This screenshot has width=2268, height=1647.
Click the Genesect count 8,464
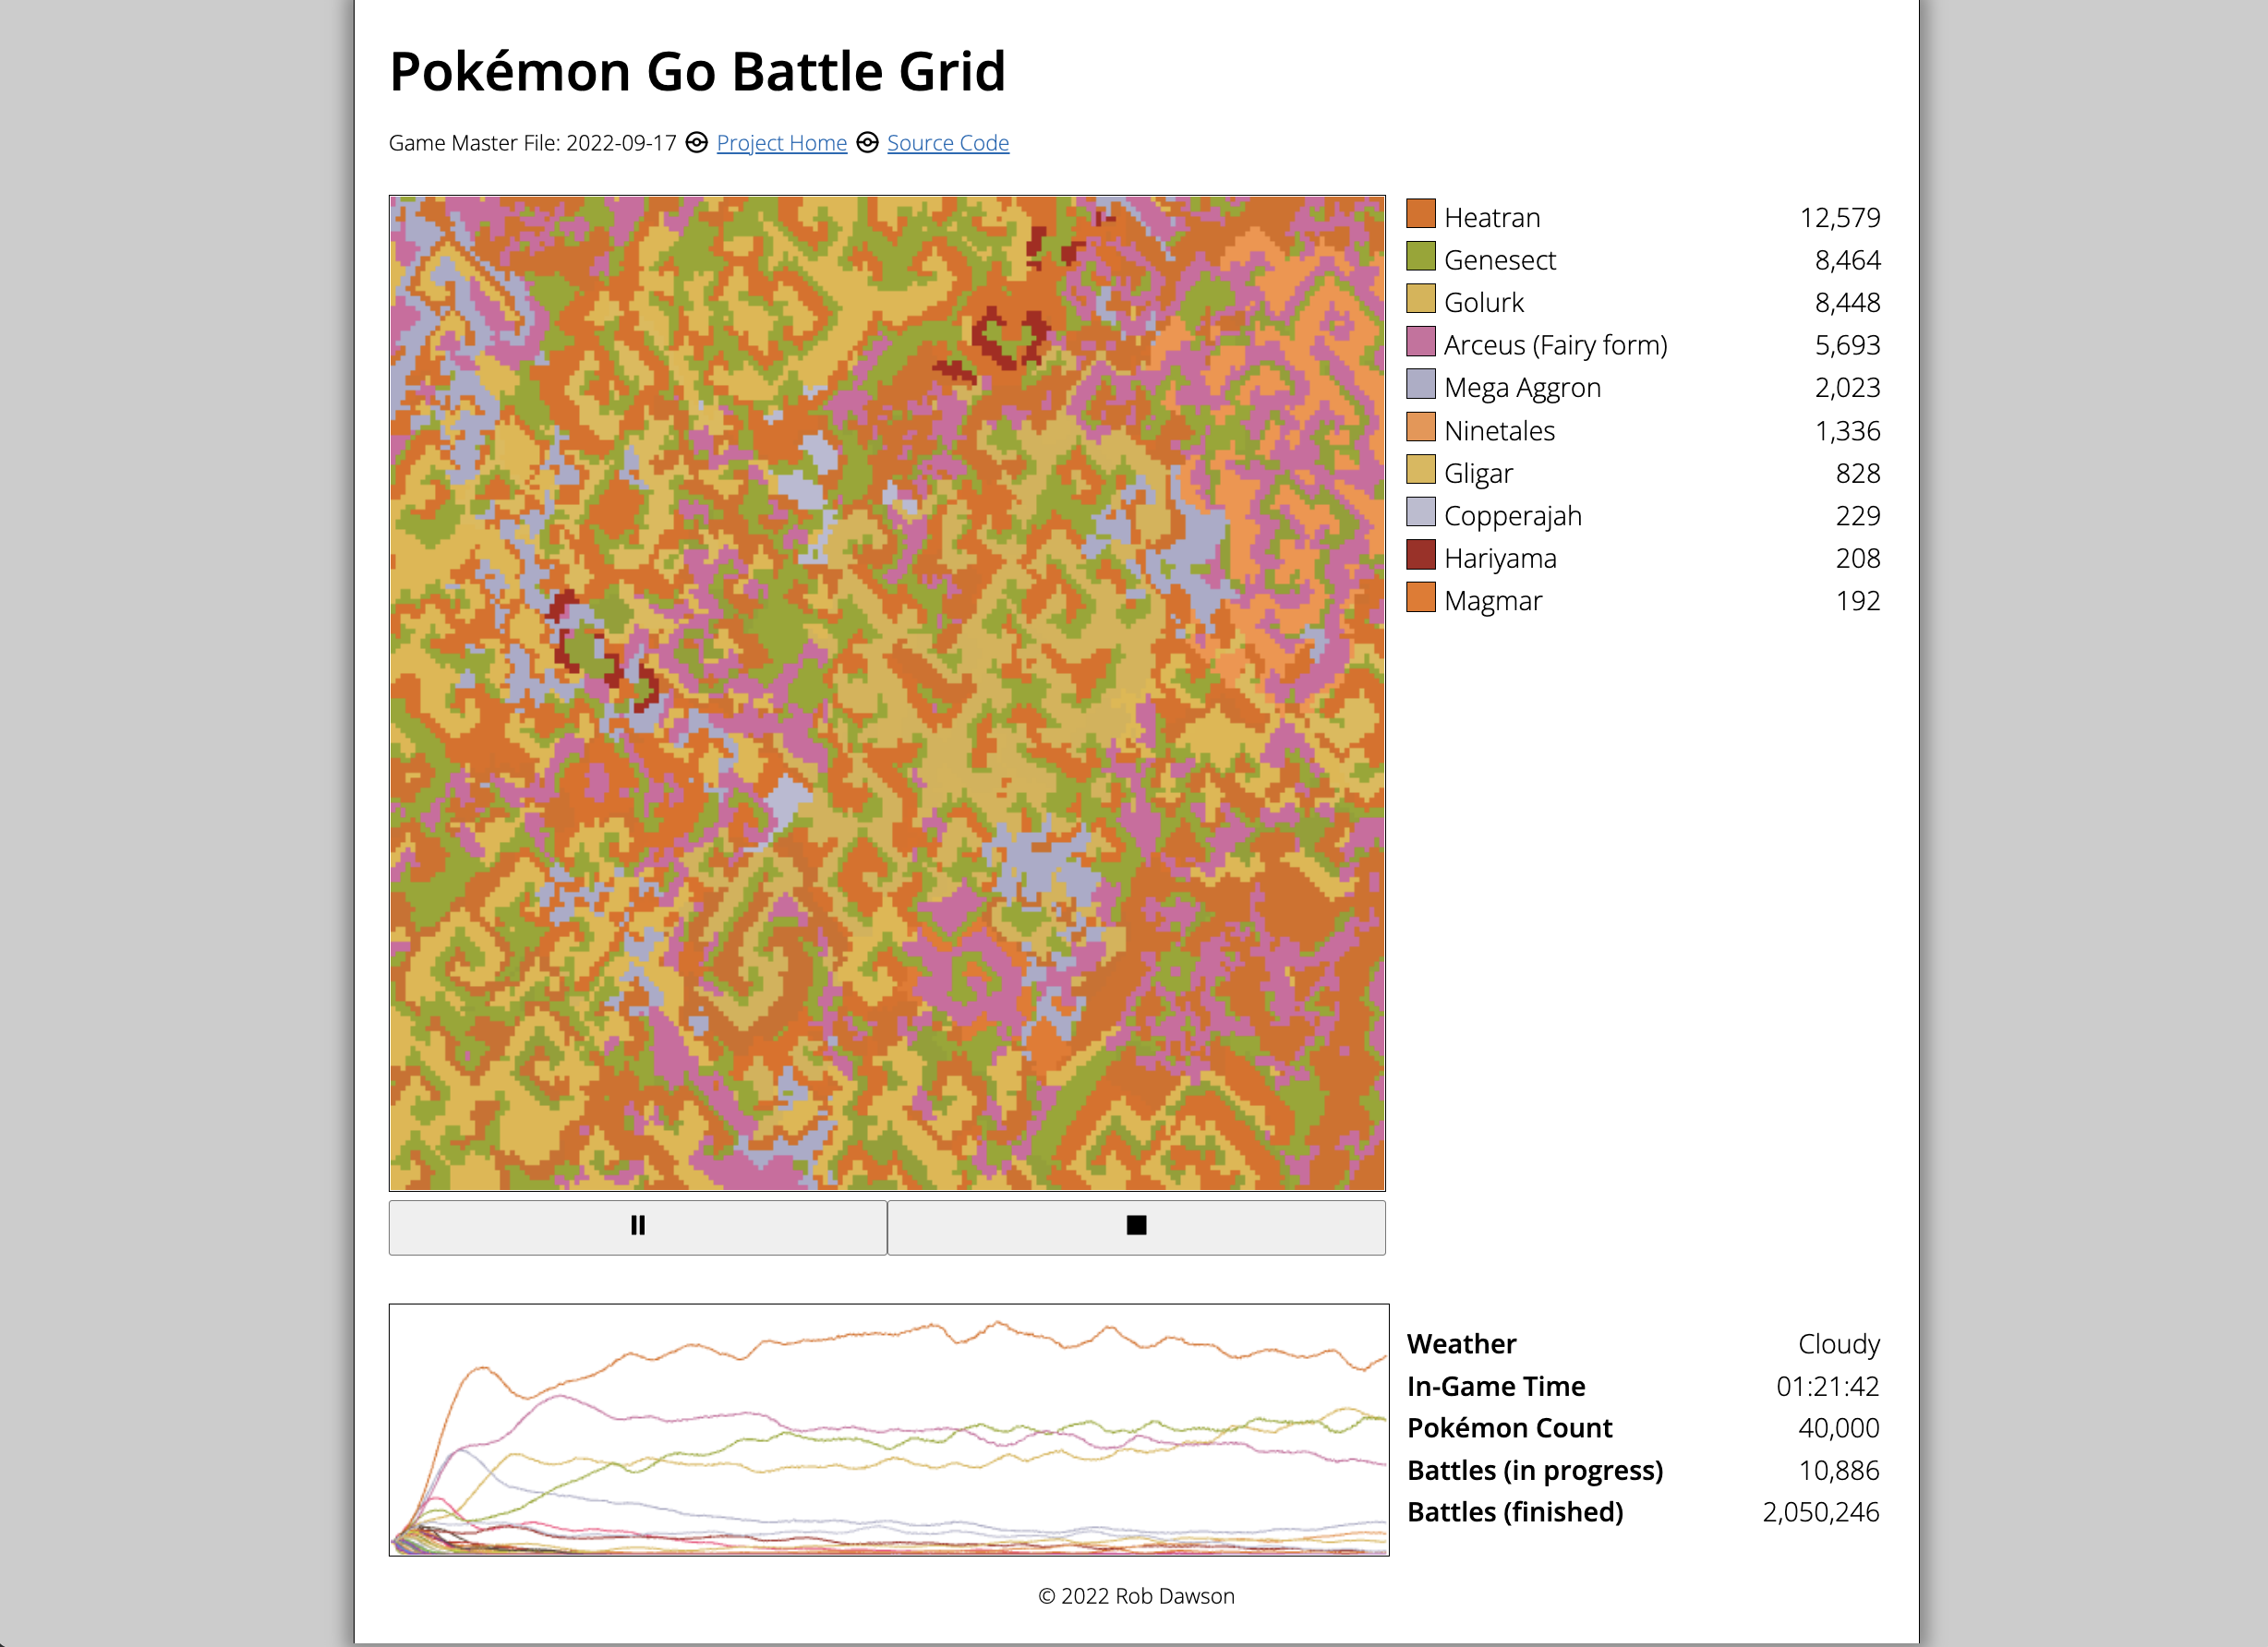coord(1847,260)
